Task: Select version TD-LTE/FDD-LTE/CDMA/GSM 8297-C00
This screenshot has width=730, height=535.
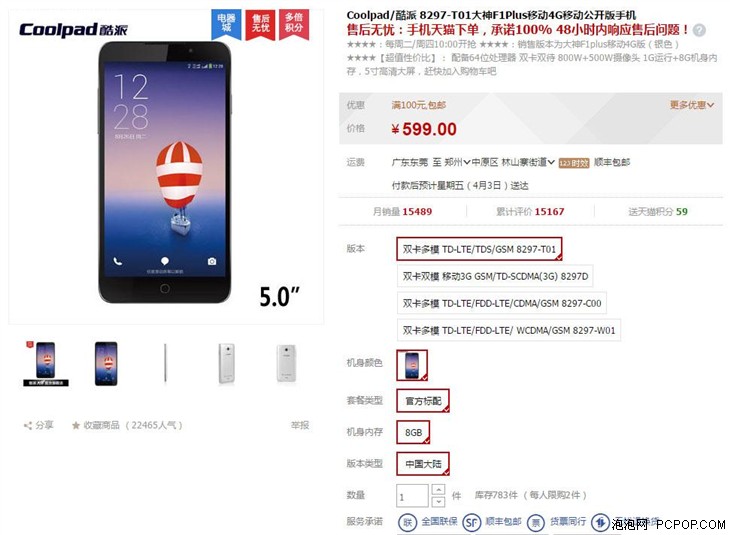Action: pos(501,303)
